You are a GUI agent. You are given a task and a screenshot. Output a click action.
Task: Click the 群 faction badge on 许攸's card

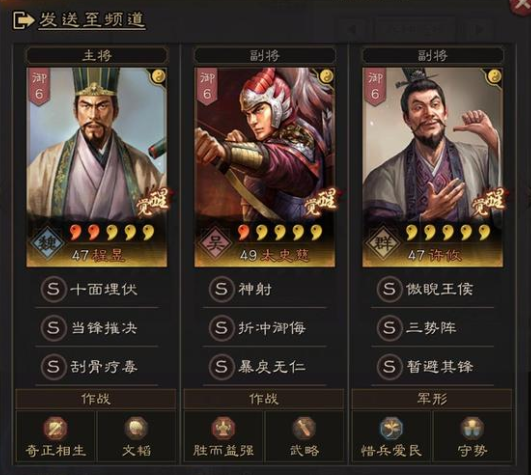(x=383, y=242)
